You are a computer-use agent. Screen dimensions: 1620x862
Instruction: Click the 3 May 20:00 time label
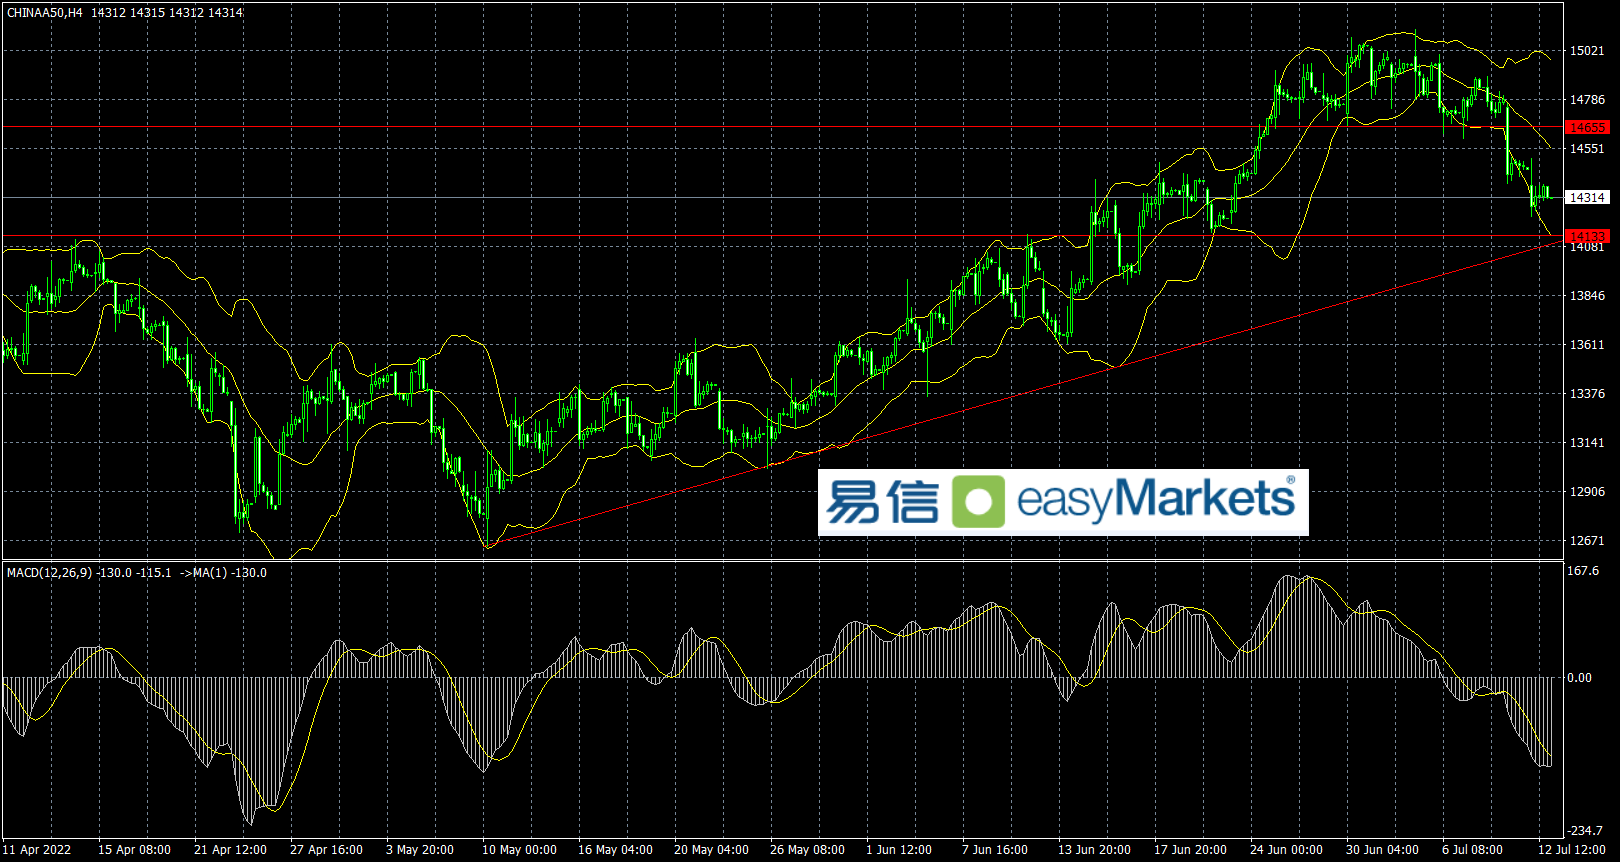(x=420, y=850)
